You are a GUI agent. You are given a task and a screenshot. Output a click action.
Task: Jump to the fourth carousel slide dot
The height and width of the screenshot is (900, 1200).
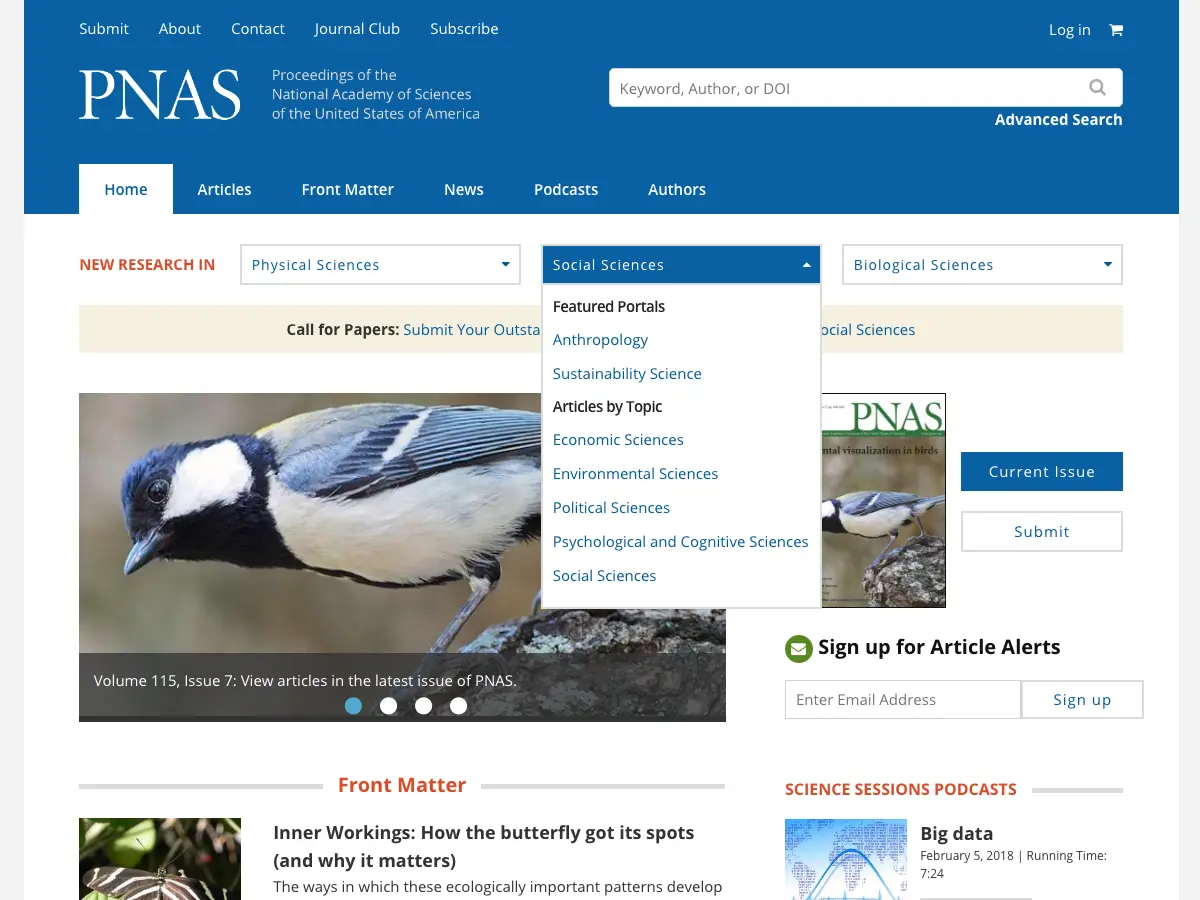tap(458, 706)
